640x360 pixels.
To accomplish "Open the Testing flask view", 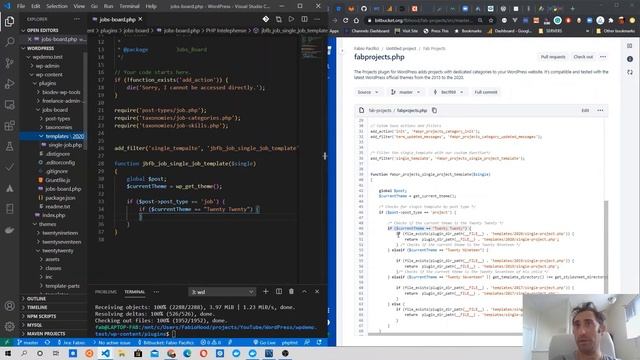I will point(9,146).
